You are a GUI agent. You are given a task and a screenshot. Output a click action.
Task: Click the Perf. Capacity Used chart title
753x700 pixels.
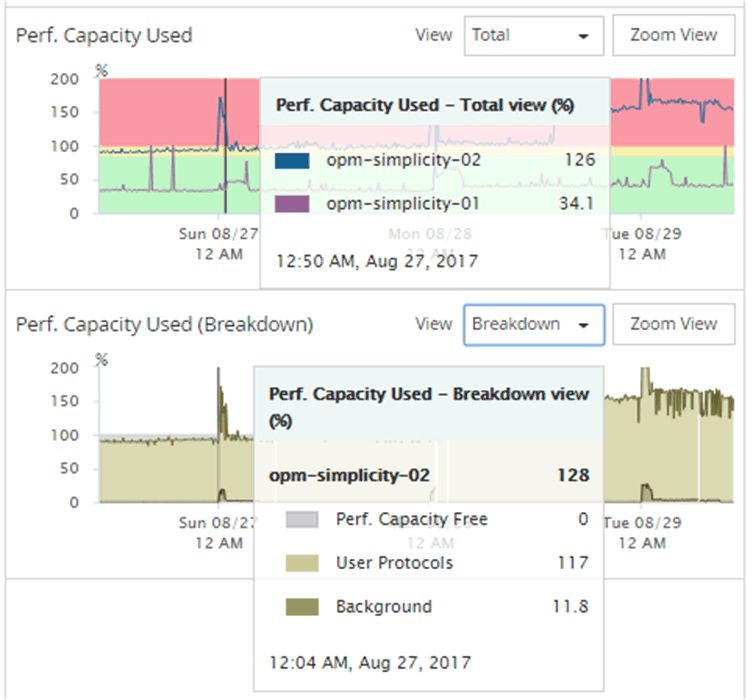pyautogui.click(x=104, y=35)
